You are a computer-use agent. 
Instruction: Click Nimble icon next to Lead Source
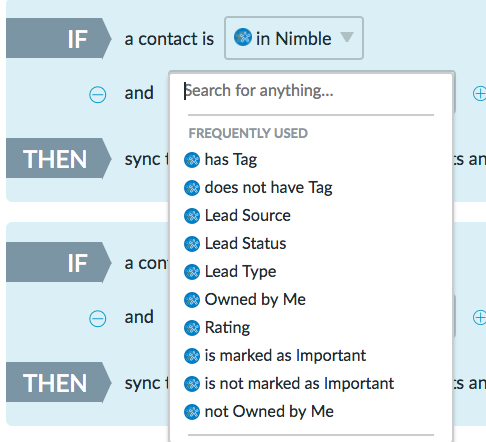point(192,216)
